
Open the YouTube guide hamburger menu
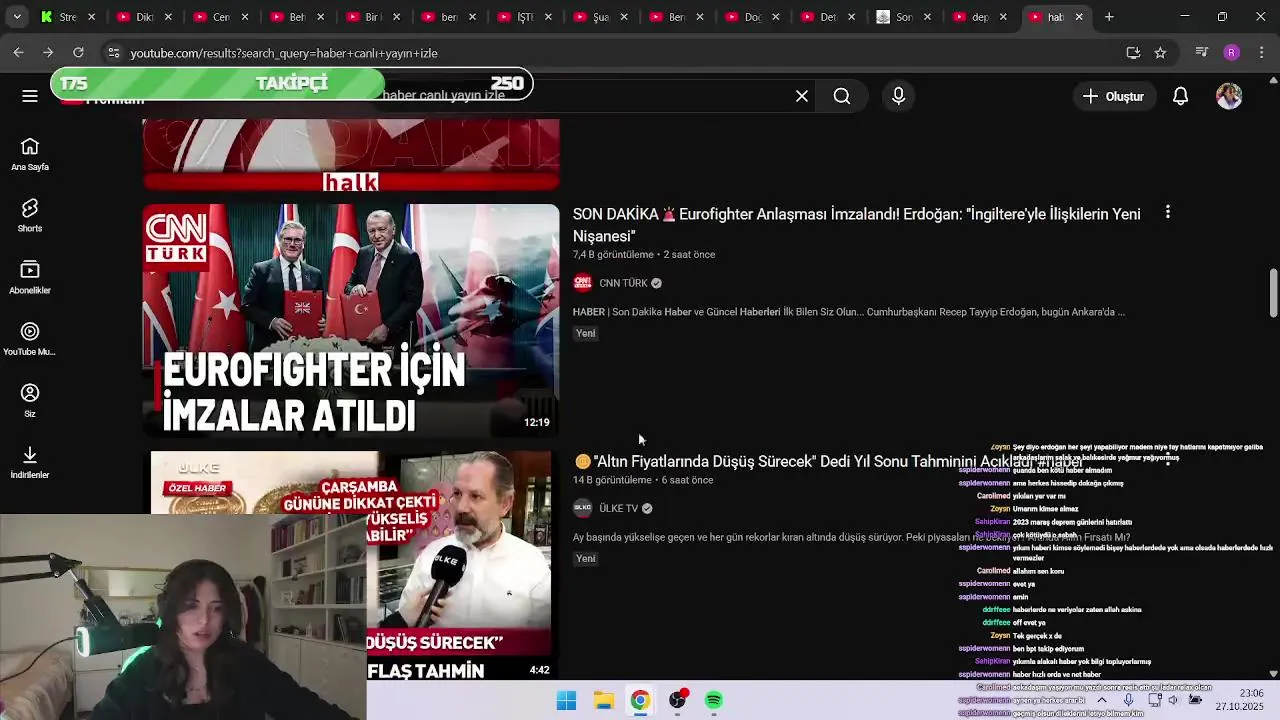coord(30,96)
